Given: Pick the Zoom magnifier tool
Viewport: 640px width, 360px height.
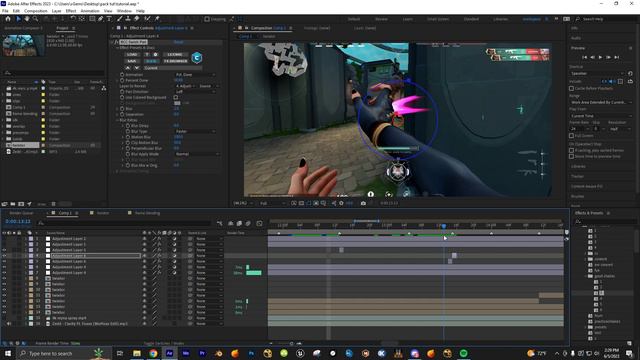Looking at the screenshot, I should point(36,19).
